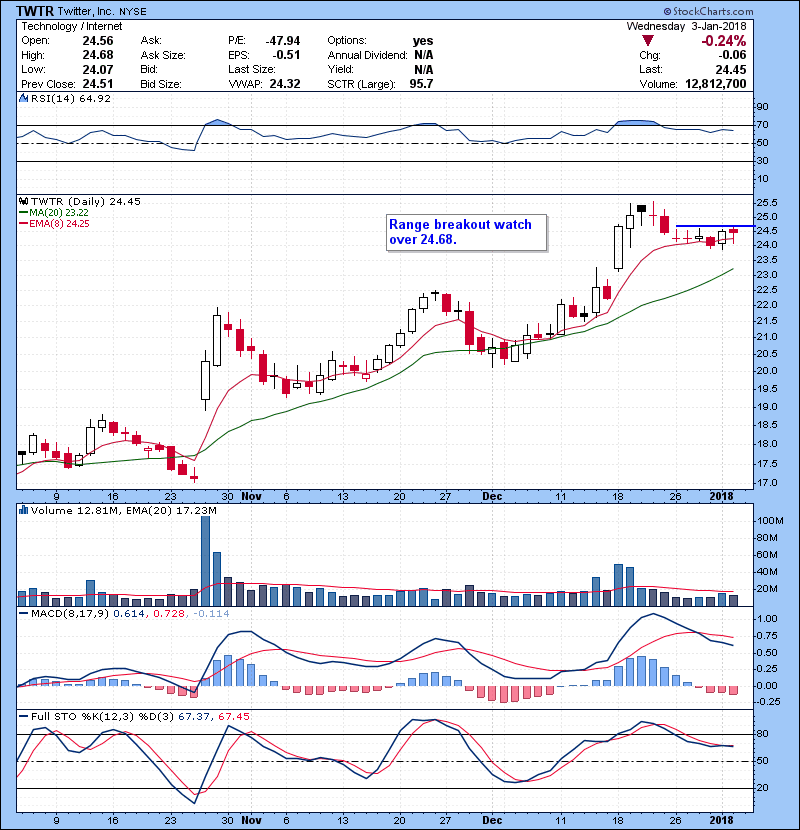Image resolution: width=800 pixels, height=830 pixels.
Task: Select the Open value 24.56
Action: tap(98, 41)
